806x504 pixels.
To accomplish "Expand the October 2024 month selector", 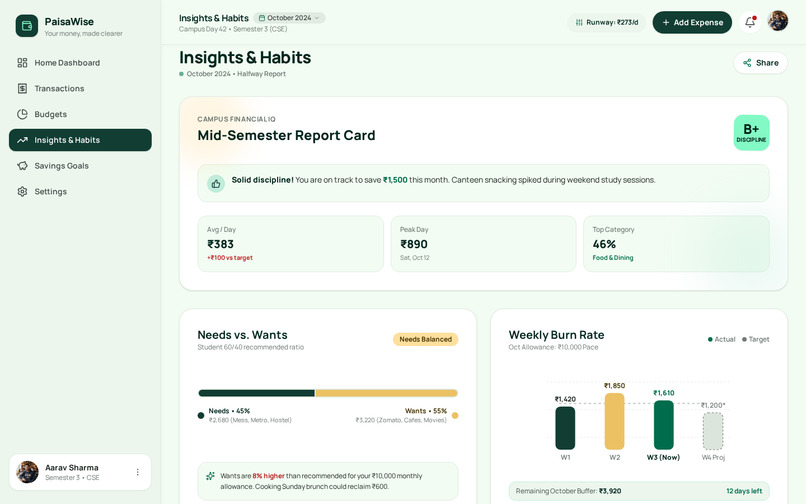I will pos(289,18).
